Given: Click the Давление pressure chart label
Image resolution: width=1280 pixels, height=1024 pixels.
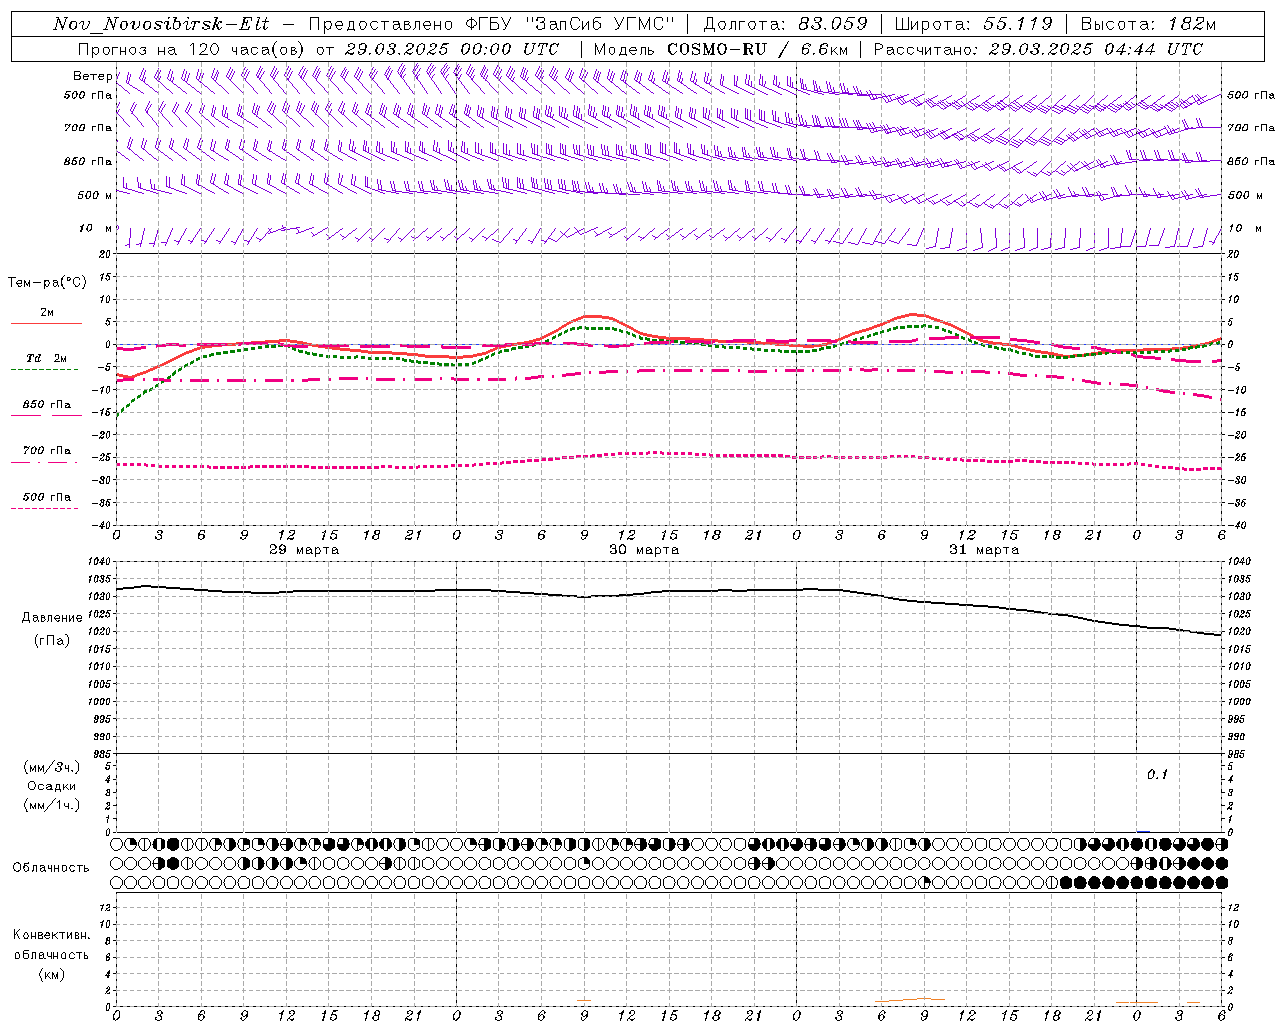Looking at the screenshot, I should tap(51, 618).
